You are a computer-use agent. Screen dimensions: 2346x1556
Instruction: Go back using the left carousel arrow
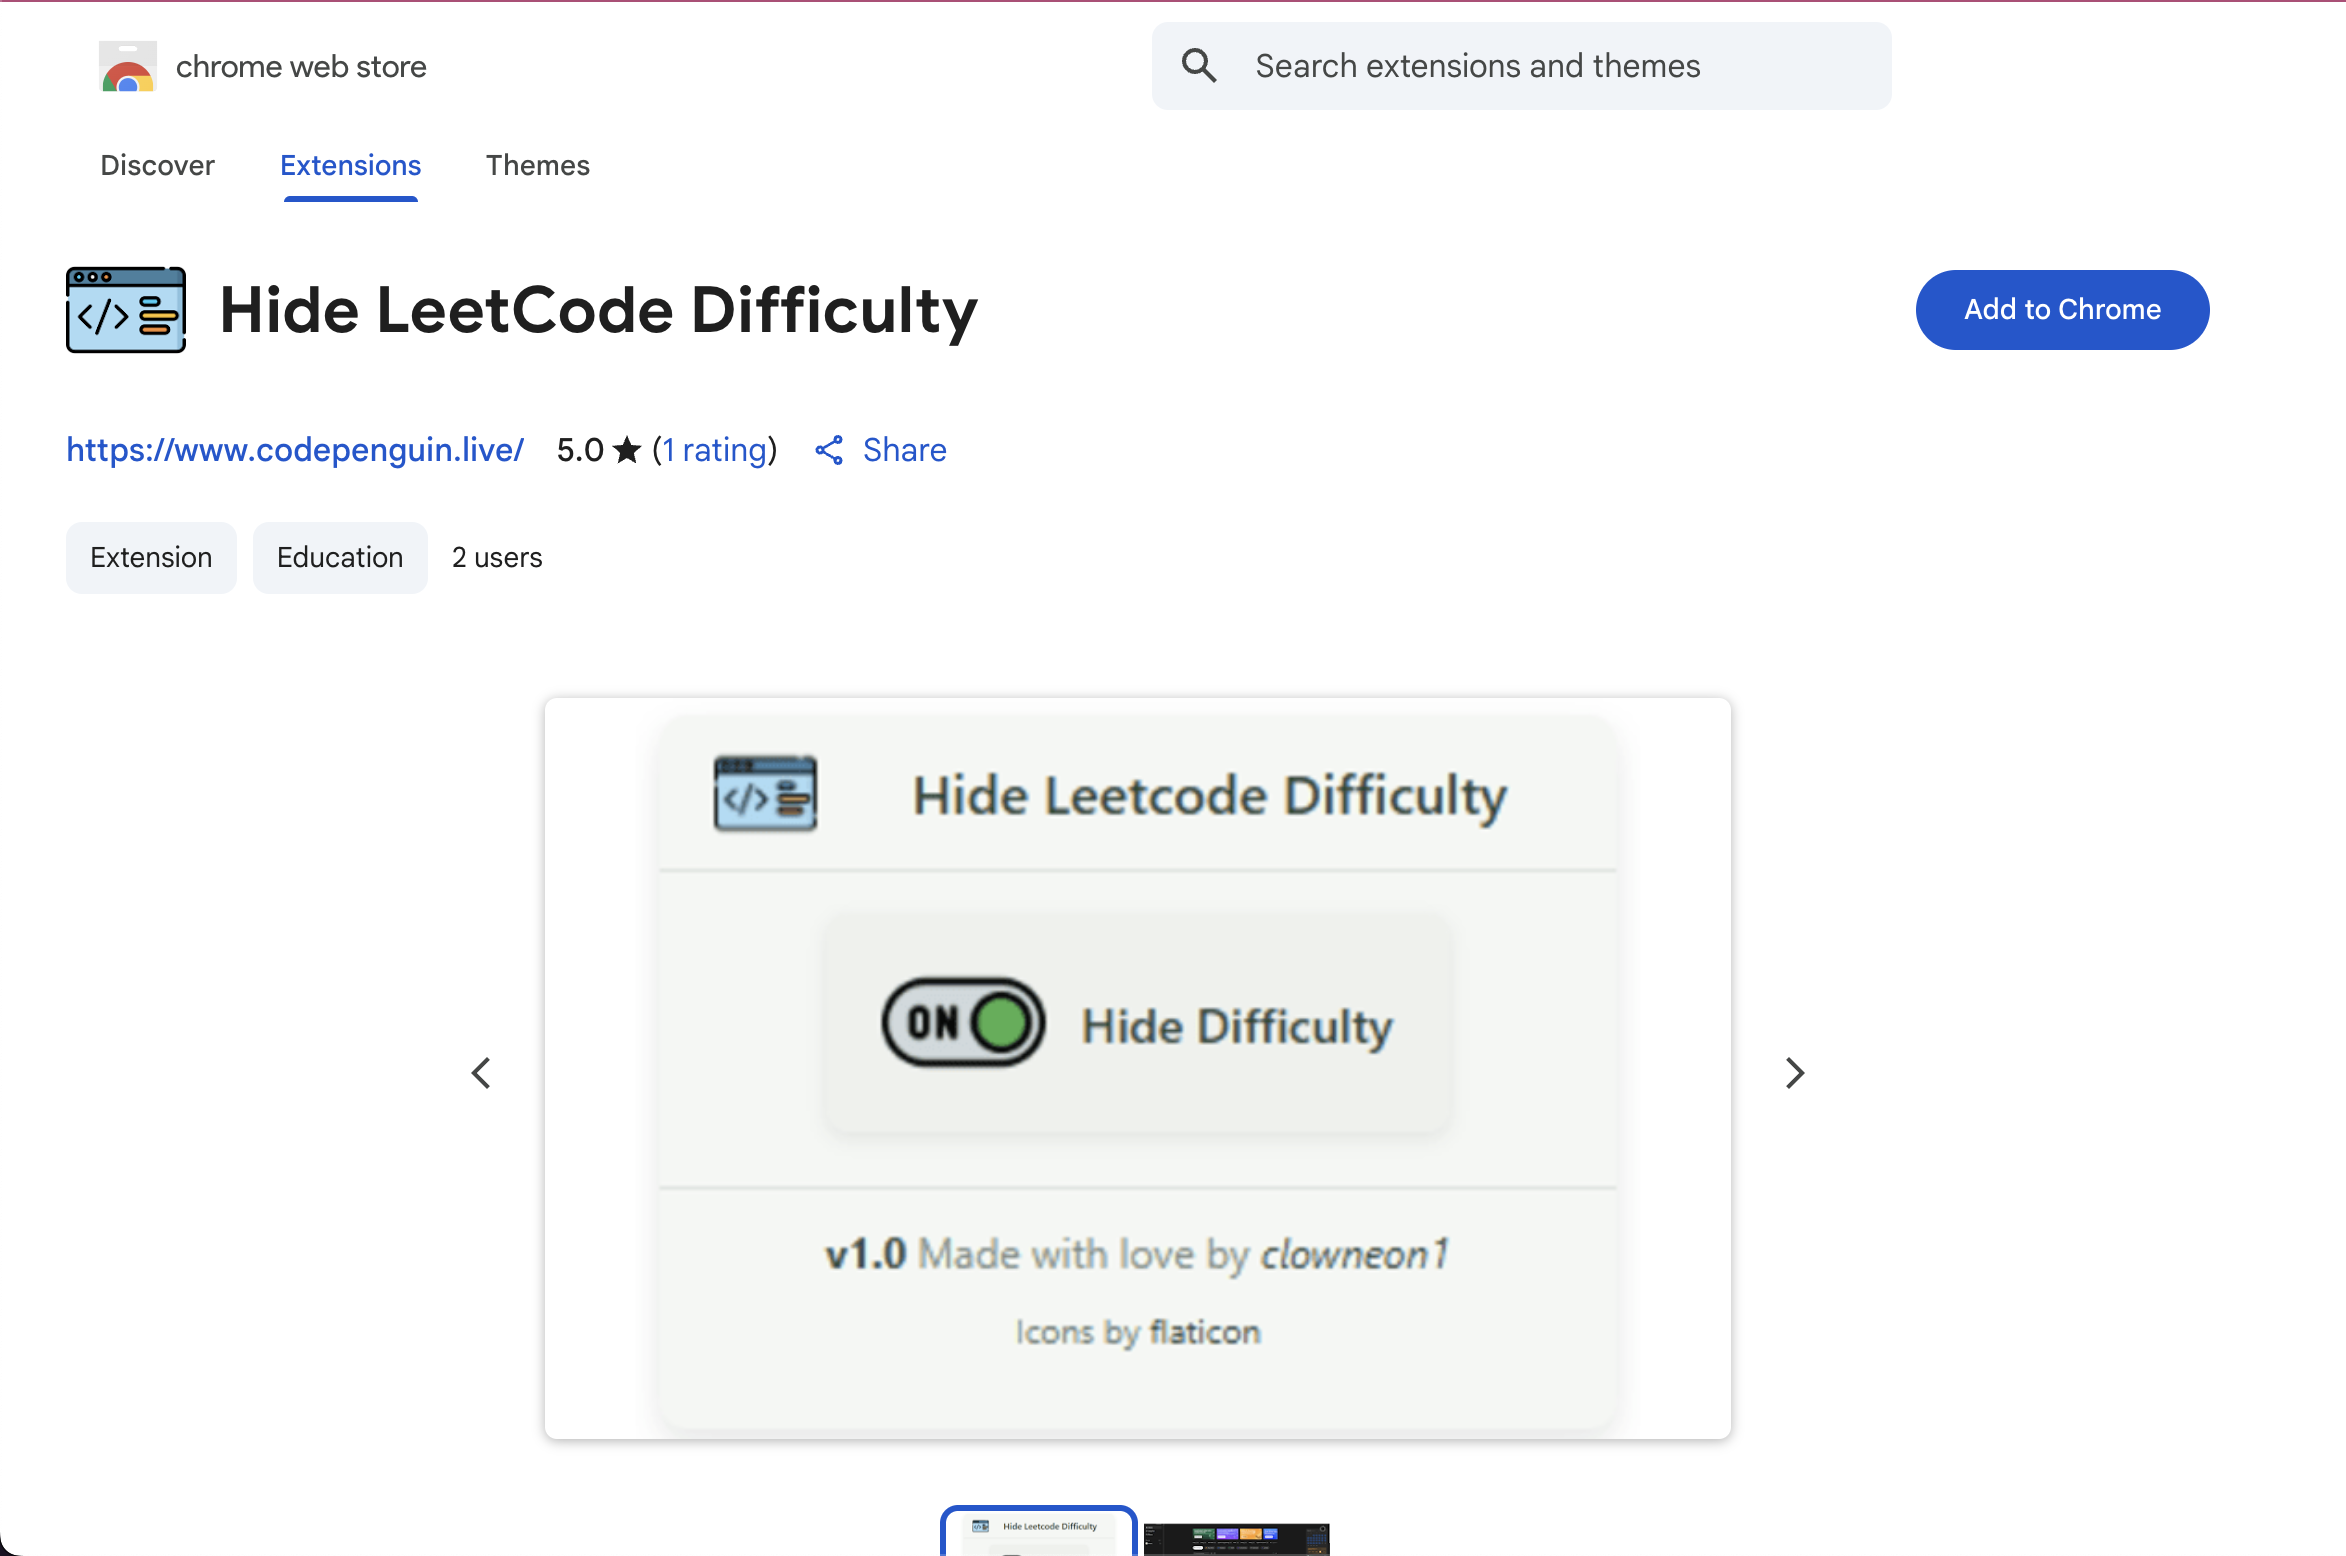[x=481, y=1072]
